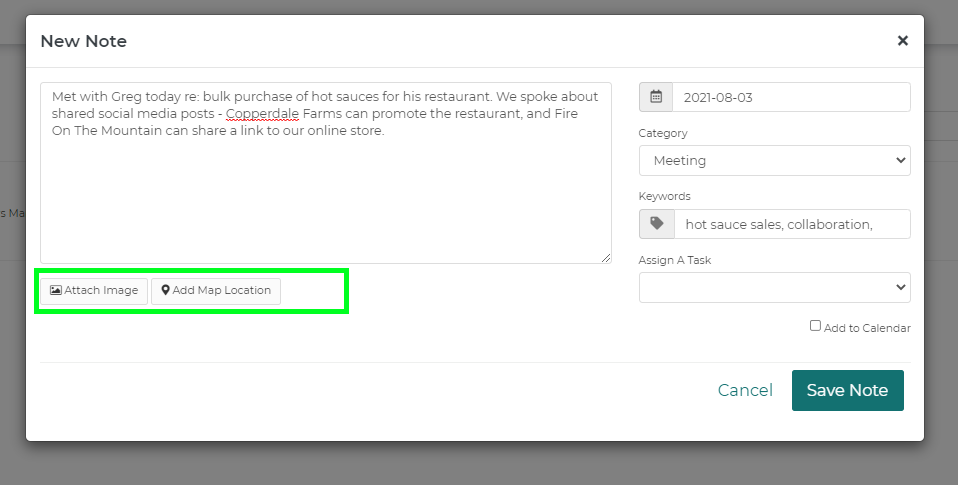958x485 pixels.
Task: Focus the date field showing 2021-08-03
Action: [790, 97]
